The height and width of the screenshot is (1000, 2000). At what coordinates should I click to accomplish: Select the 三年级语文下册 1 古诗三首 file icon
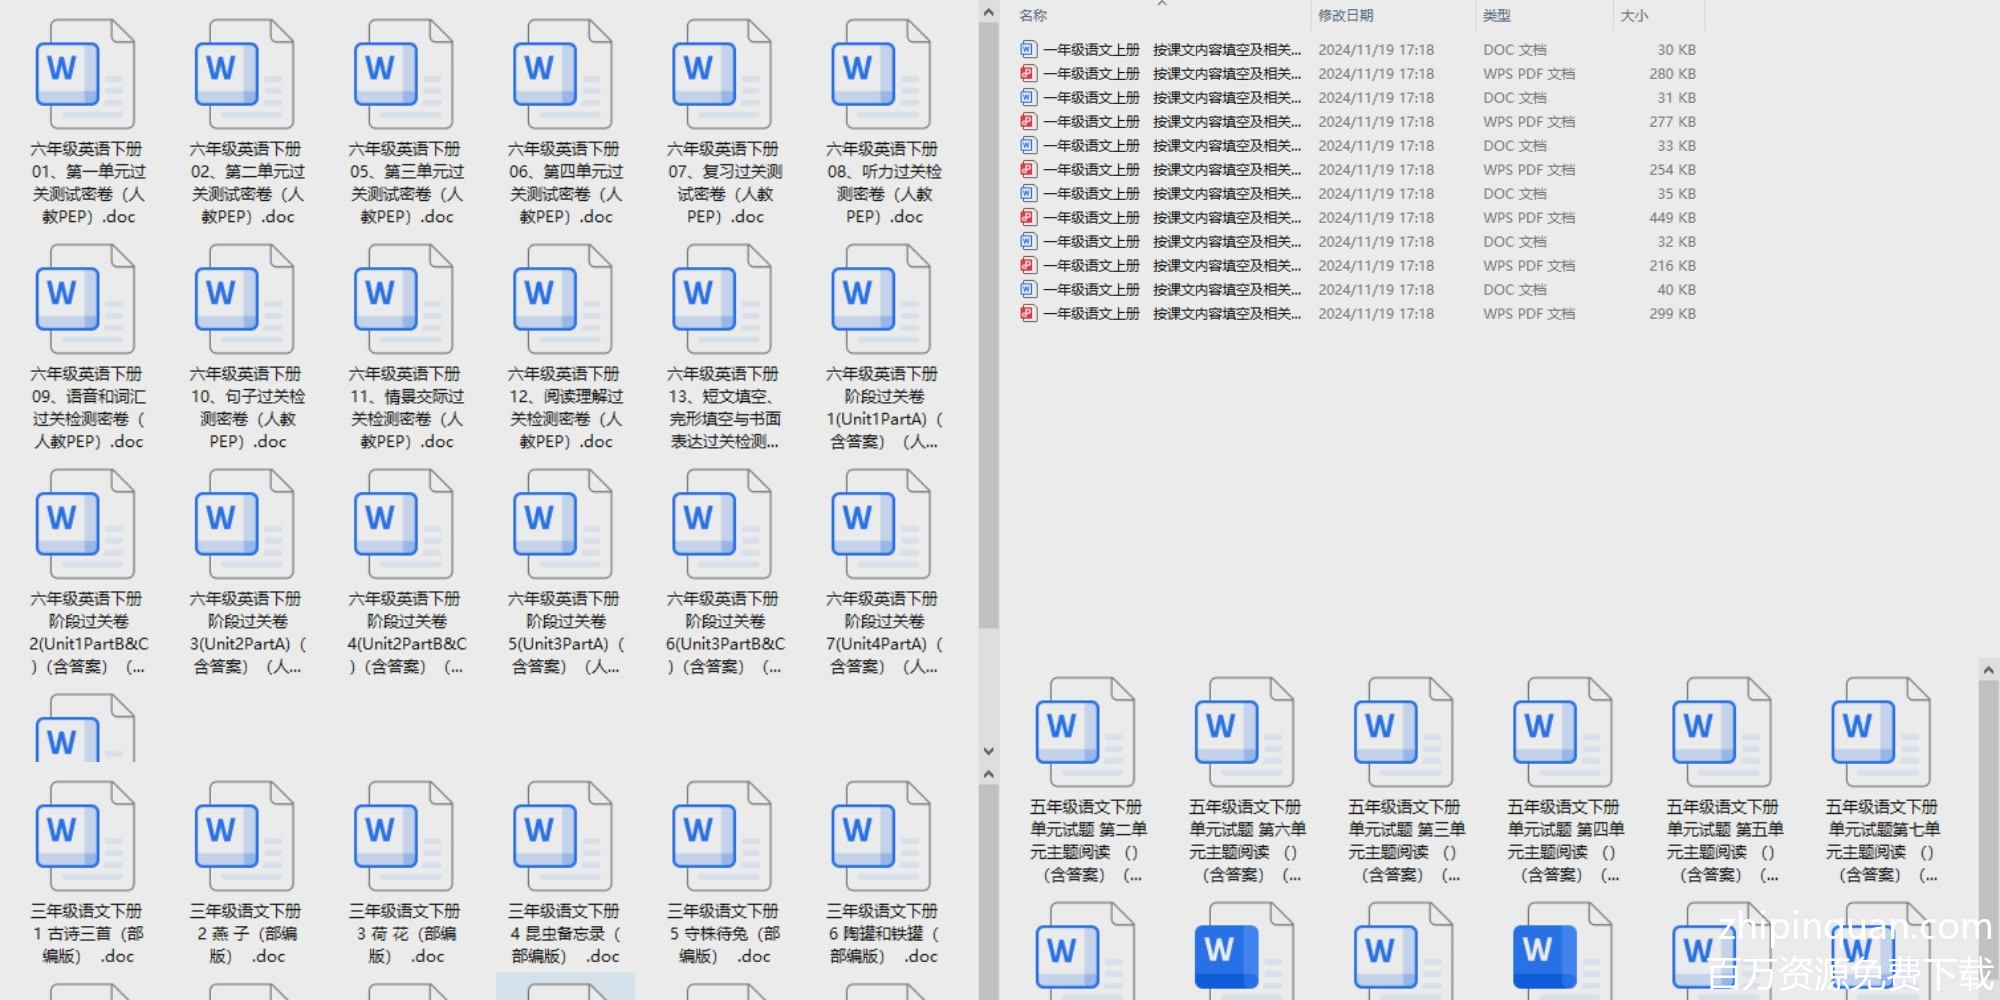[x=85, y=837]
